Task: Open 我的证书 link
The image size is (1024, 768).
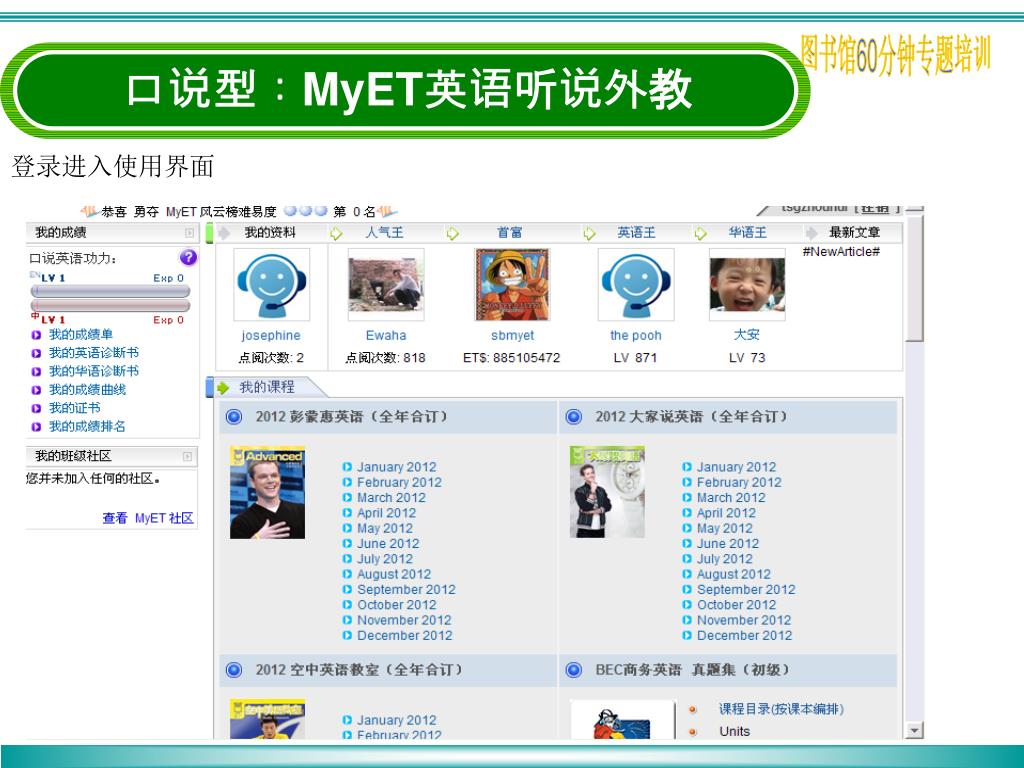Action: click(74, 408)
